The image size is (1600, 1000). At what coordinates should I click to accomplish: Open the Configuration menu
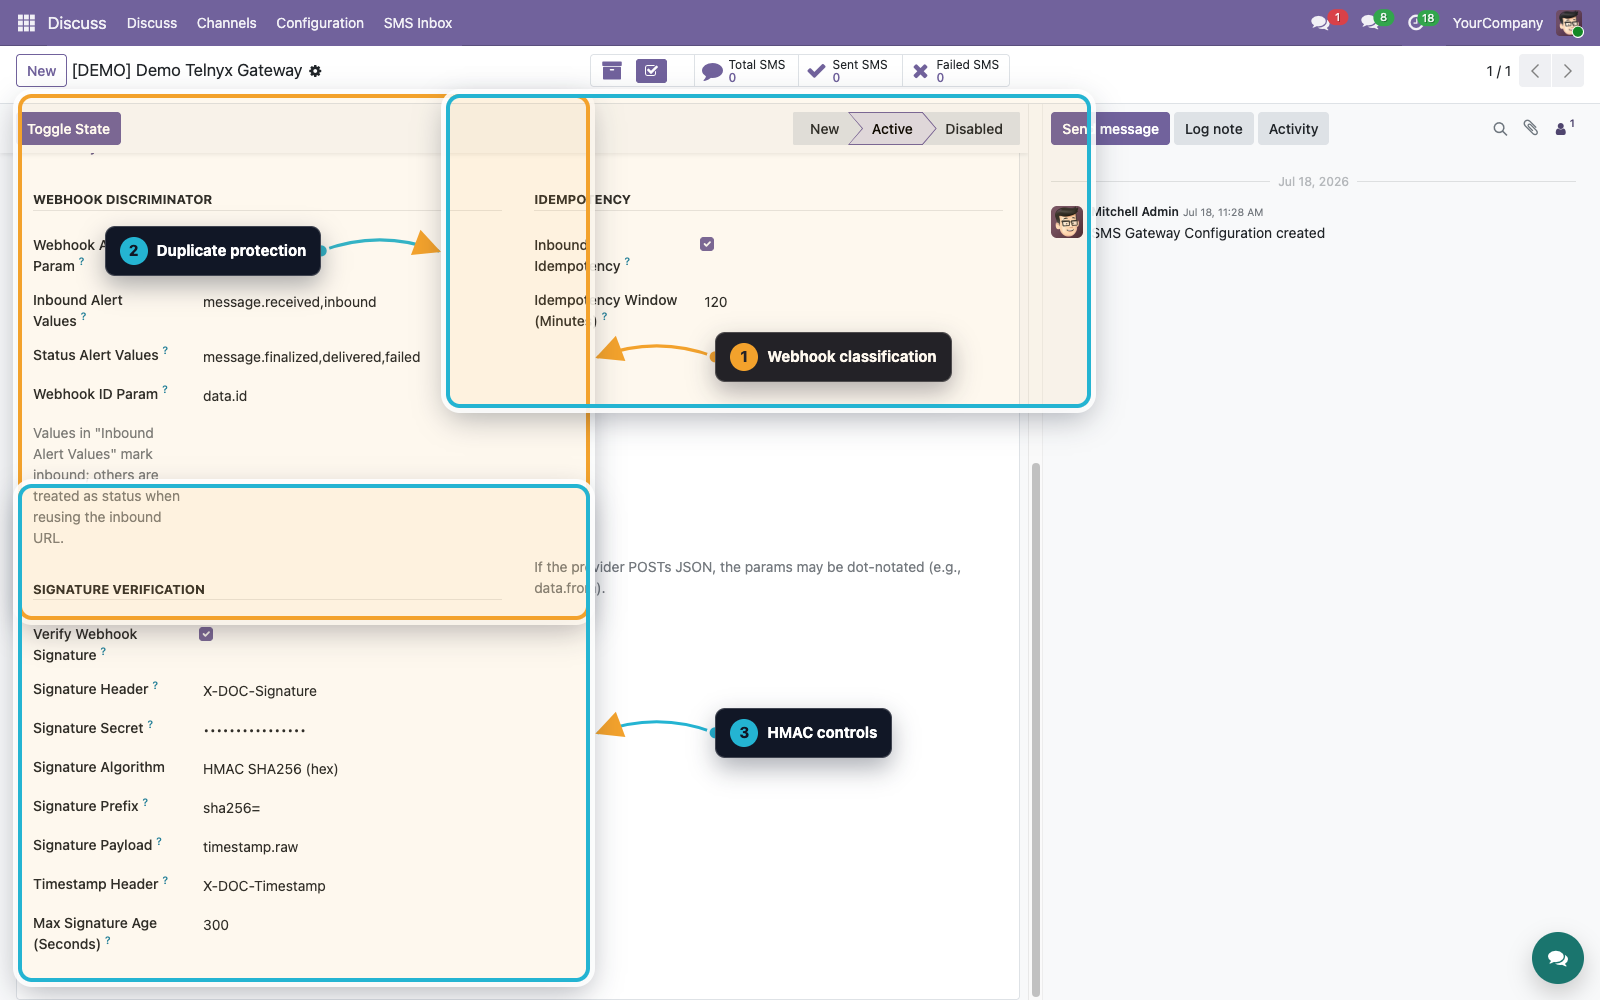click(x=320, y=23)
